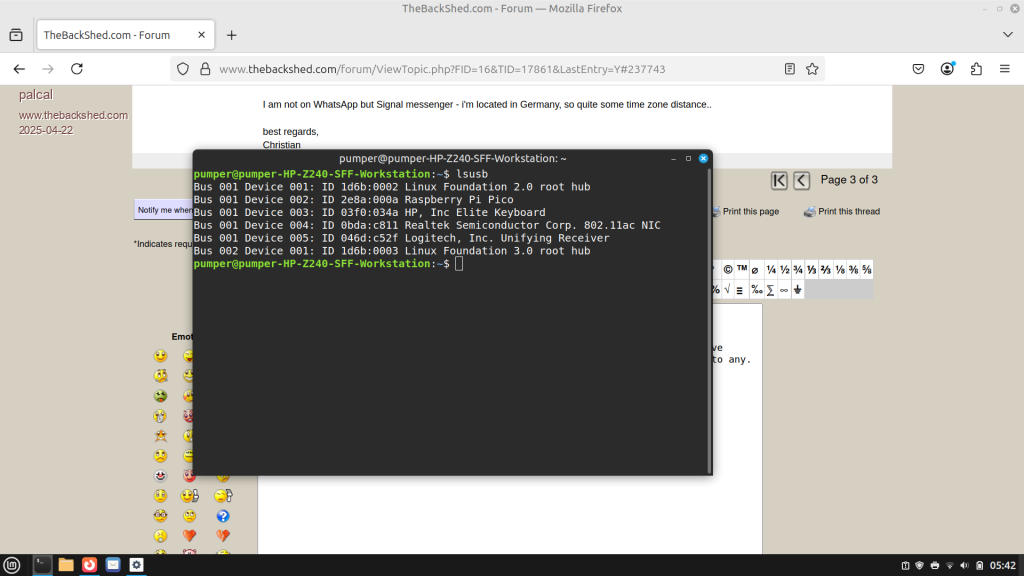Open a new browser tab
Viewport: 1024px width, 576px height.
[231, 34]
